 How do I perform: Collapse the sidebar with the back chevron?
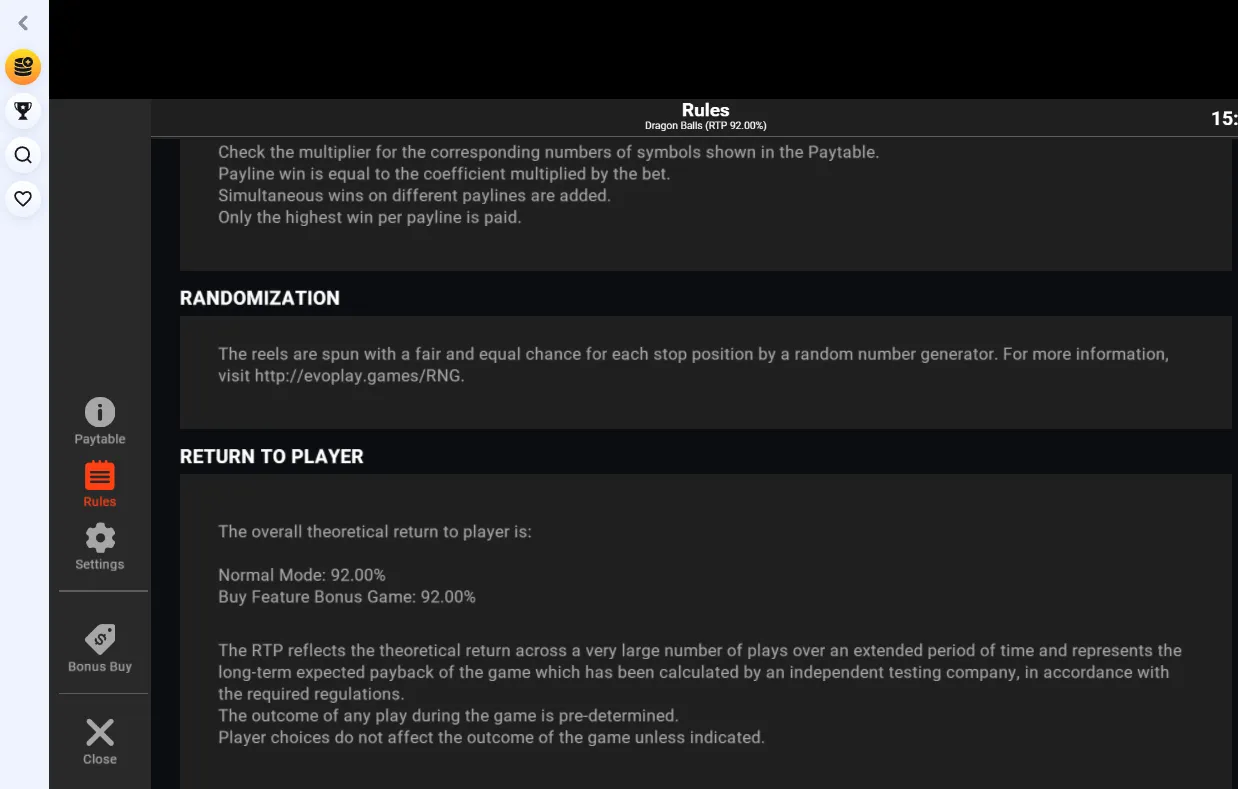click(23, 23)
